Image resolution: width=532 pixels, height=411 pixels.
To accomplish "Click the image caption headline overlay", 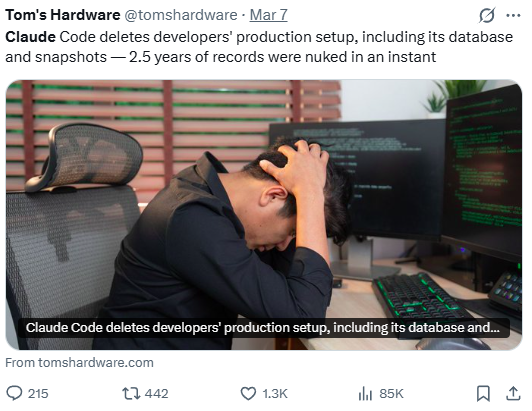I will (x=263, y=328).
